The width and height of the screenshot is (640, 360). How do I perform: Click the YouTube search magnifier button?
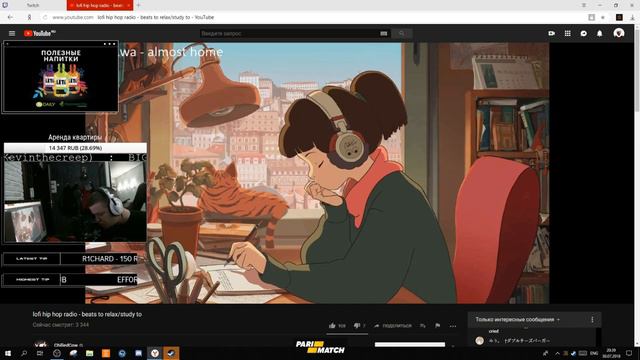point(402,33)
